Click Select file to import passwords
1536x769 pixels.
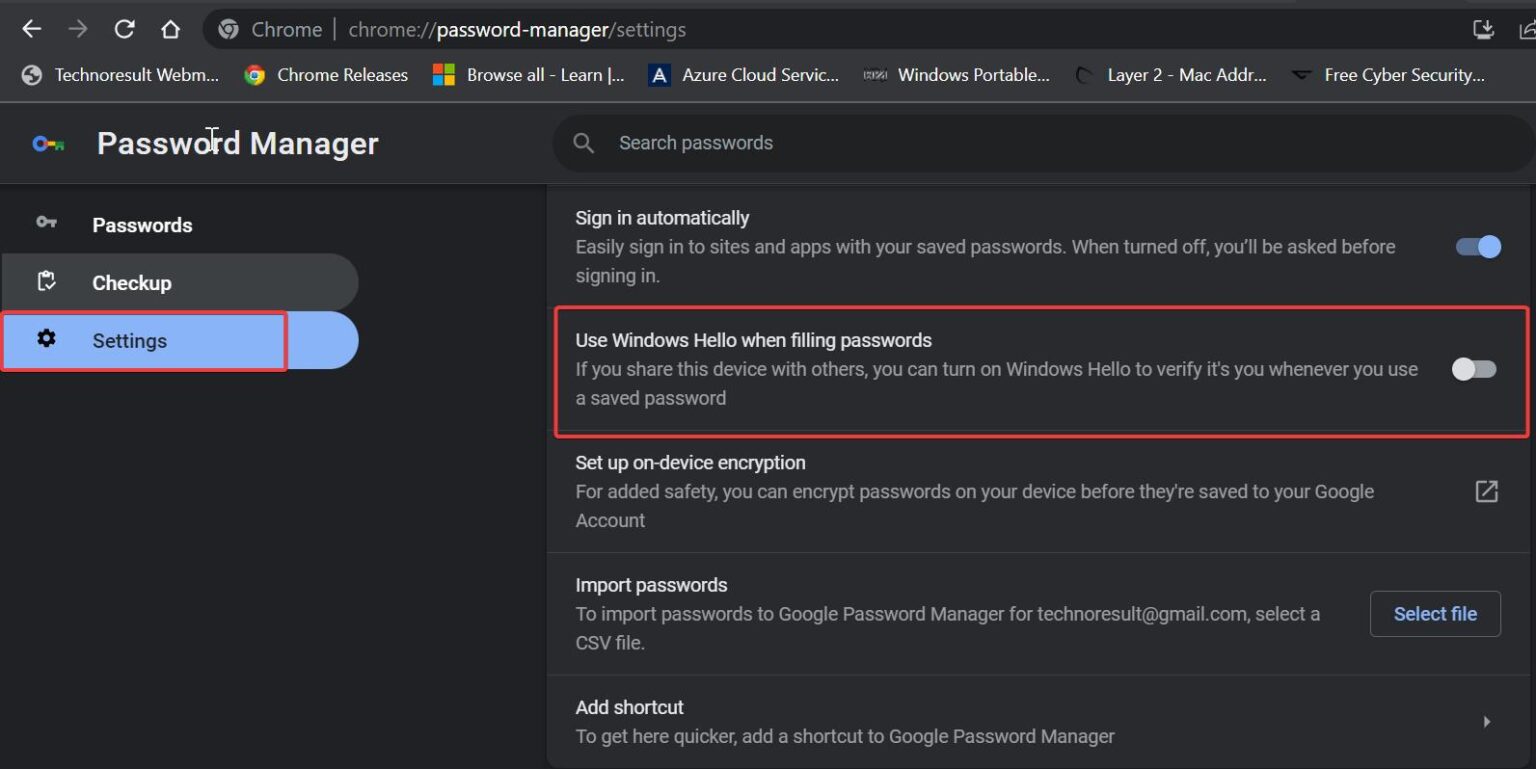point(1435,613)
